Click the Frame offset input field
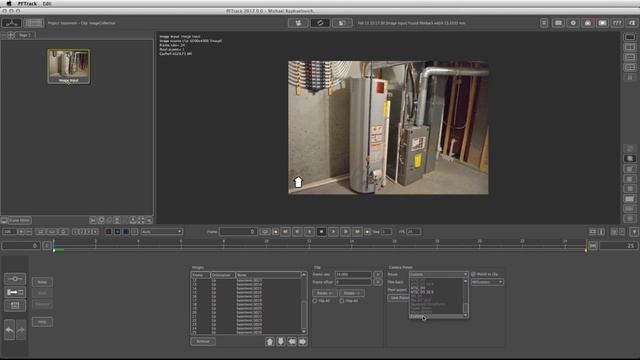640x360 pixels. tap(353, 282)
